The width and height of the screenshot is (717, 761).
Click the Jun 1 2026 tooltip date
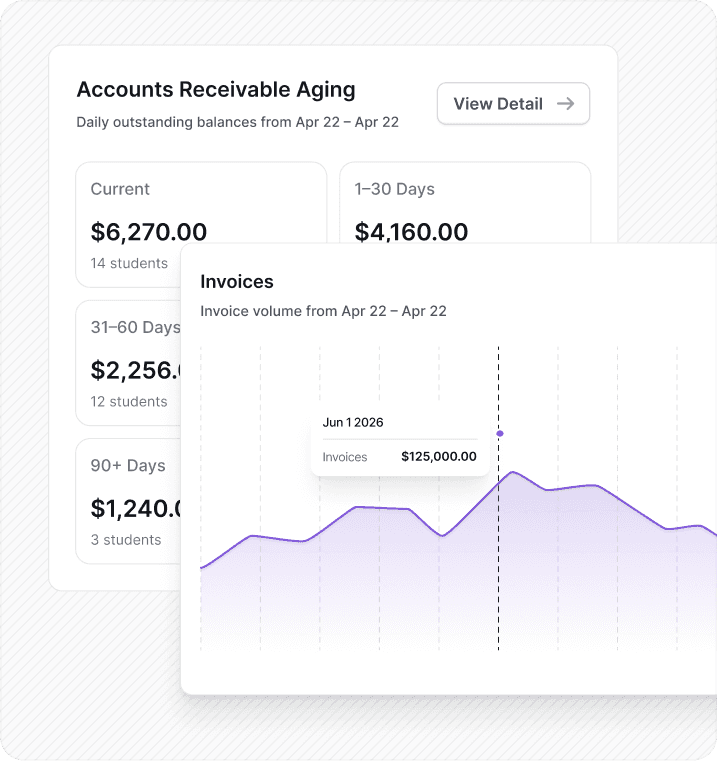[353, 422]
